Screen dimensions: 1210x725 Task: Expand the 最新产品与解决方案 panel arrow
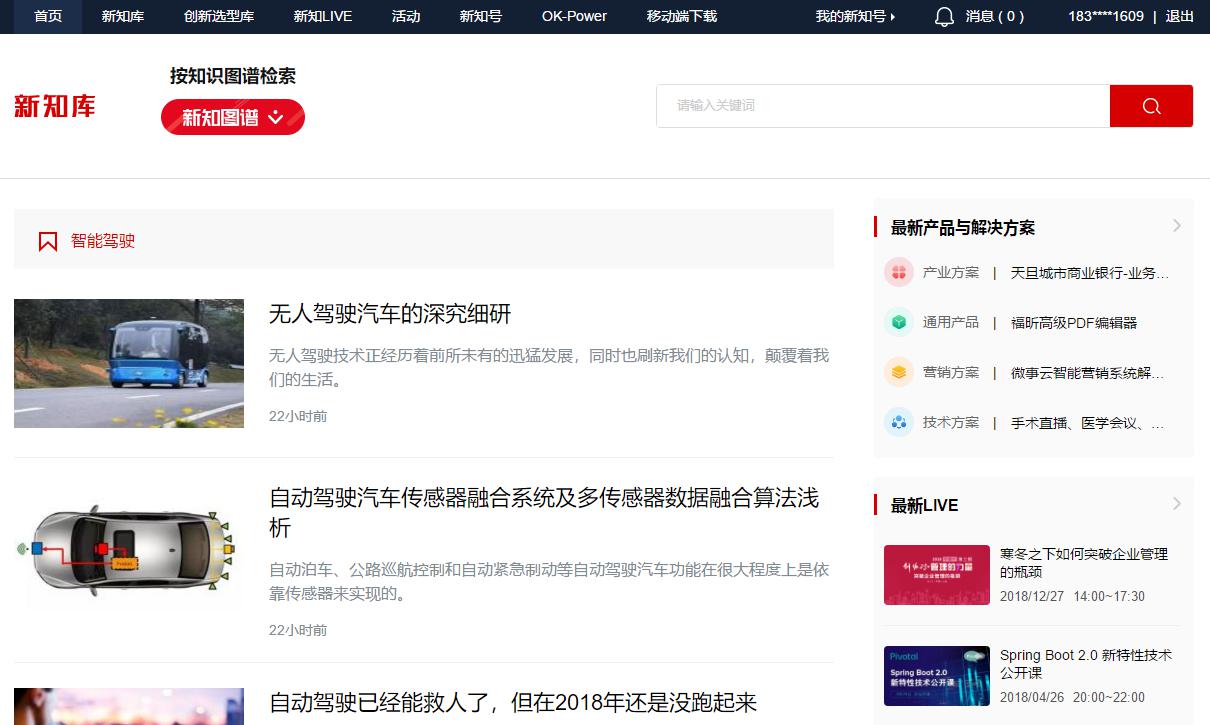(1175, 226)
